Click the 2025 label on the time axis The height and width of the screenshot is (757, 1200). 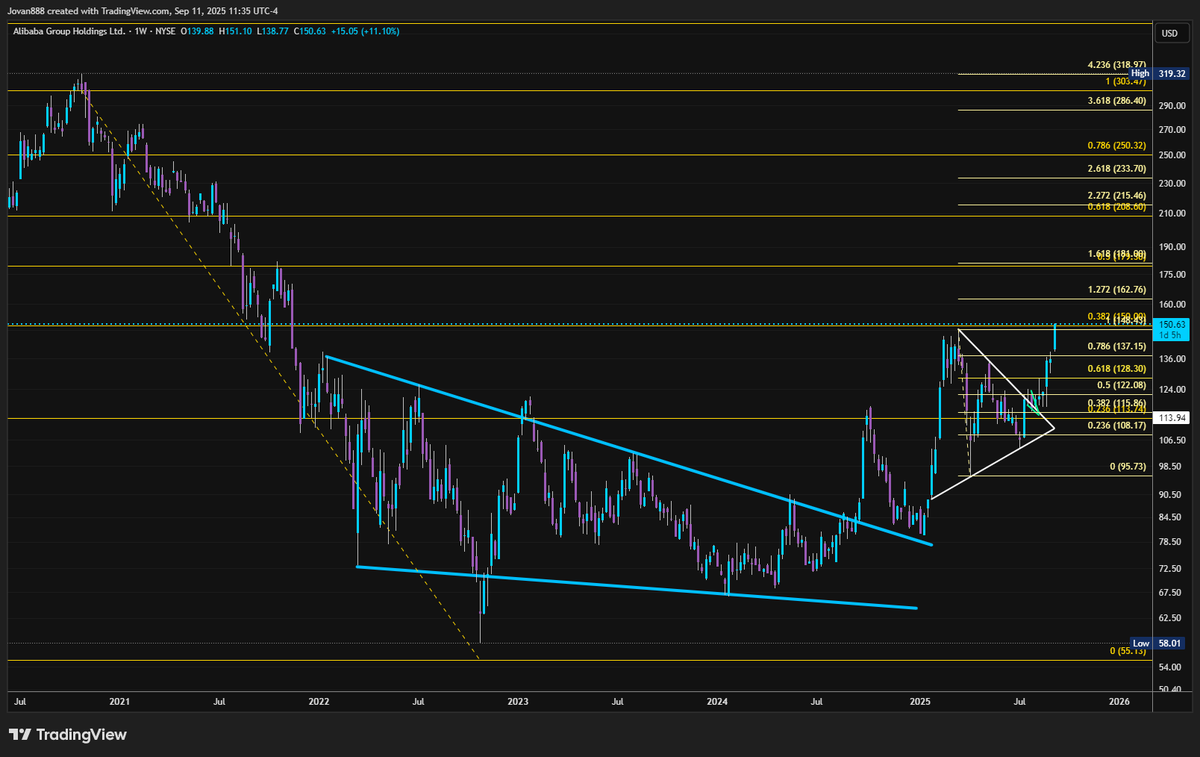pos(919,702)
